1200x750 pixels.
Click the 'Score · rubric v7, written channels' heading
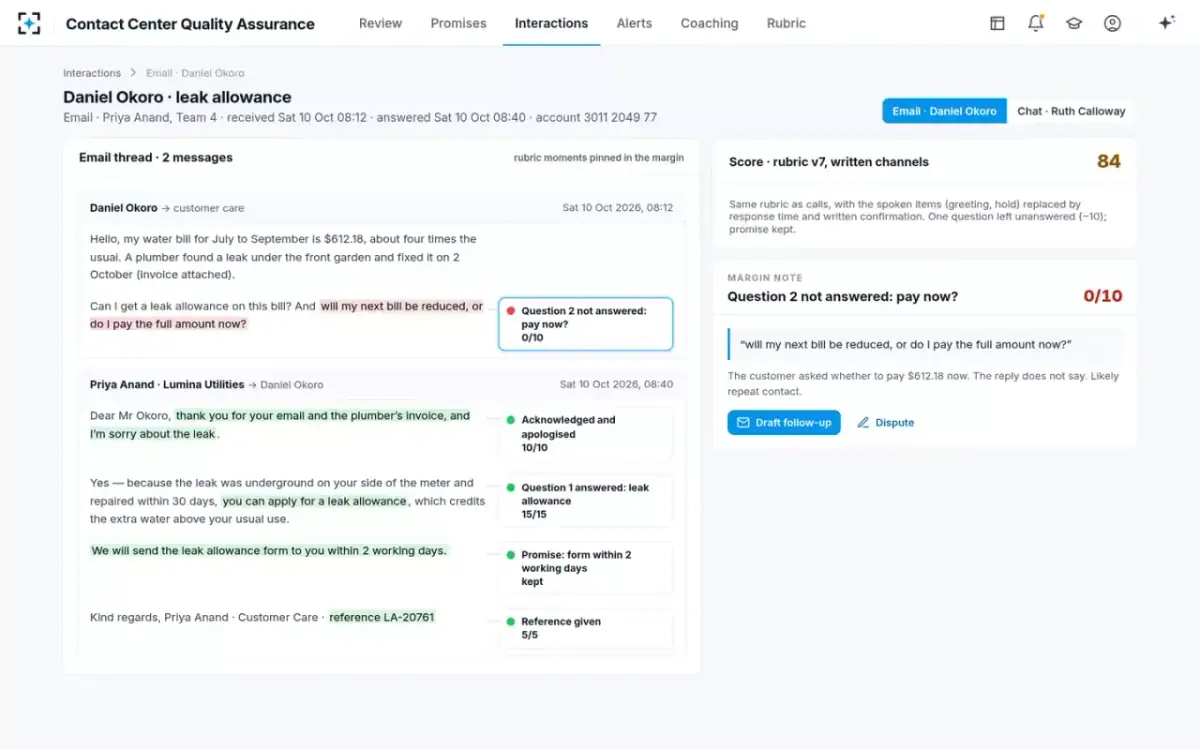coord(829,161)
